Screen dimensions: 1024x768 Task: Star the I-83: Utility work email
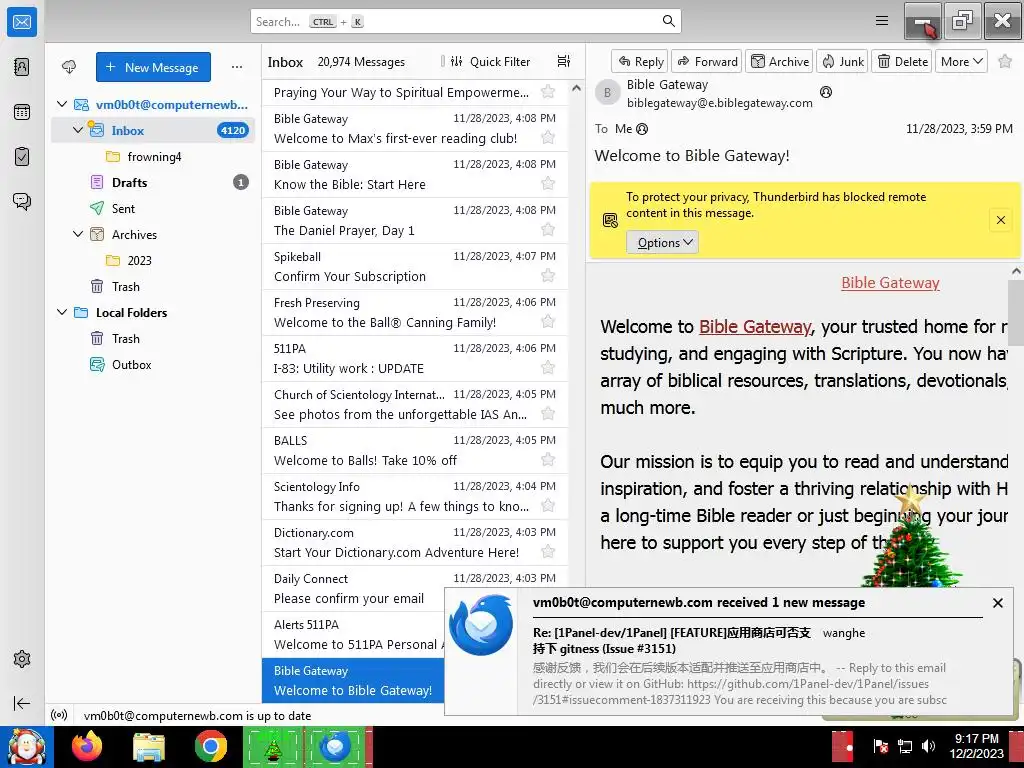(x=548, y=367)
